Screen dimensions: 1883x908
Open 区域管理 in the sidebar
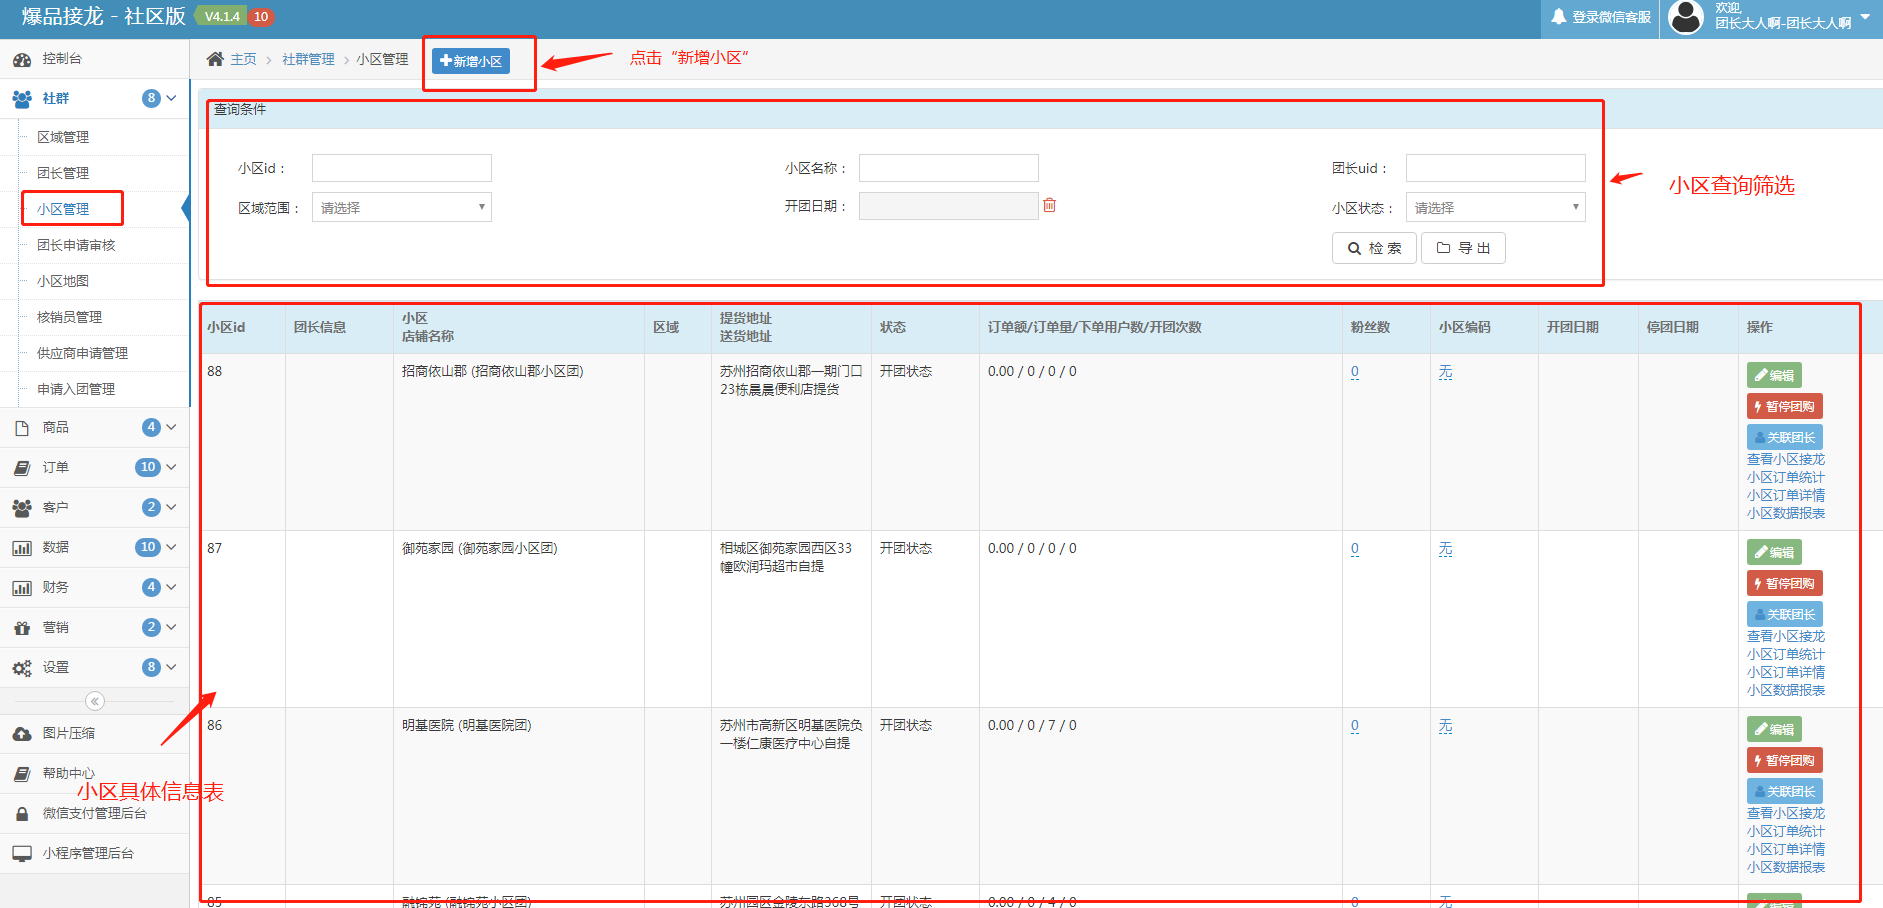click(63, 137)
